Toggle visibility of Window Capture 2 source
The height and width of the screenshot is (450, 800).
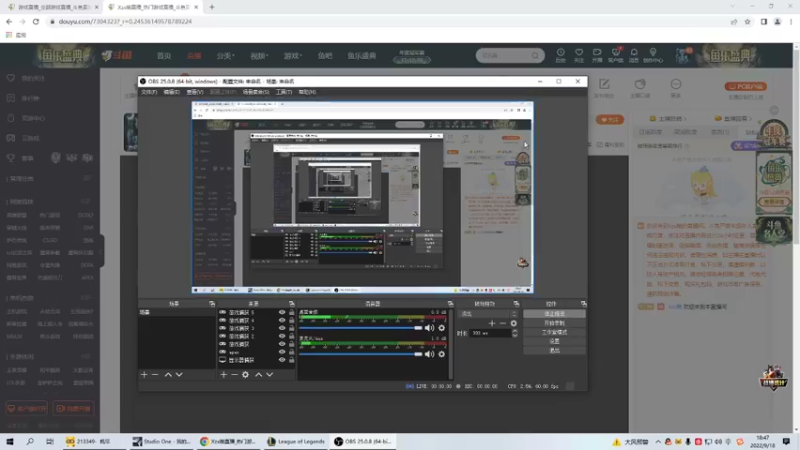[x=282, y=336]
